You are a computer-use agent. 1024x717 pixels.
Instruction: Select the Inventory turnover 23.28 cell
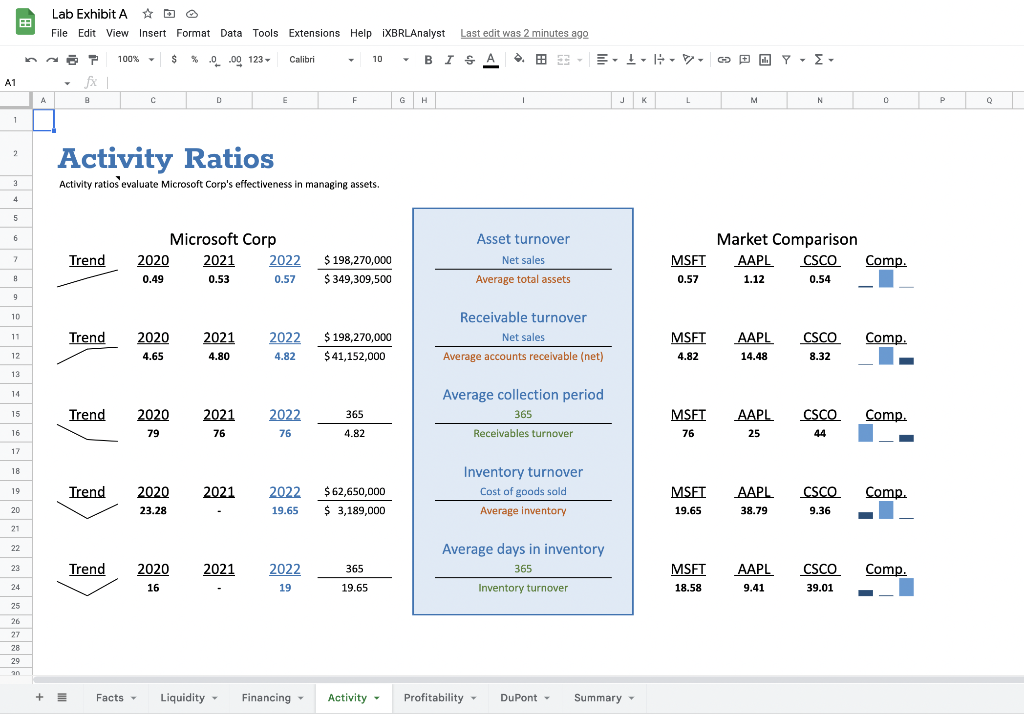(x=153, y=510)
